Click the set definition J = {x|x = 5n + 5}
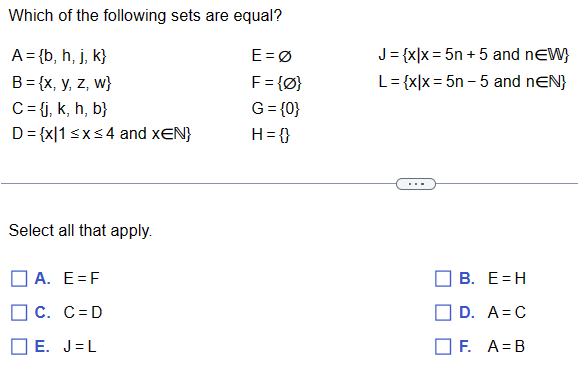578x377 pixels. coord(474,55)
